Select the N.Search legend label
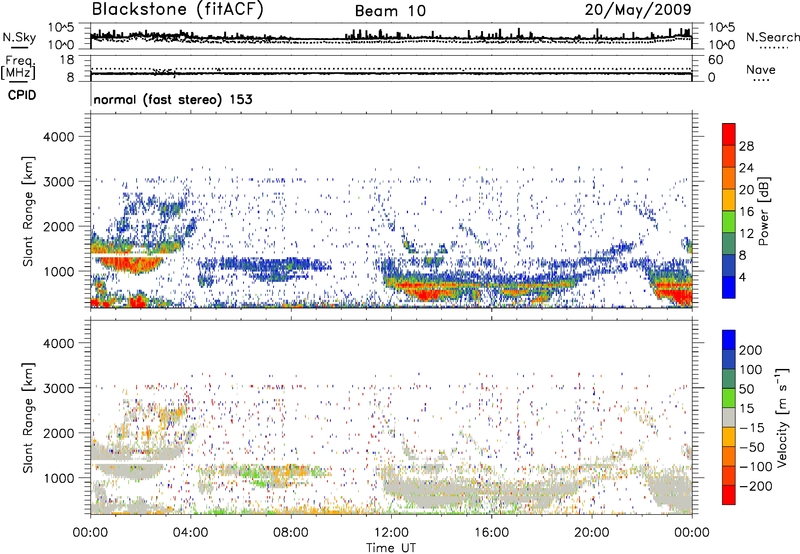The image size is (800, 554). tap(772, 37)
